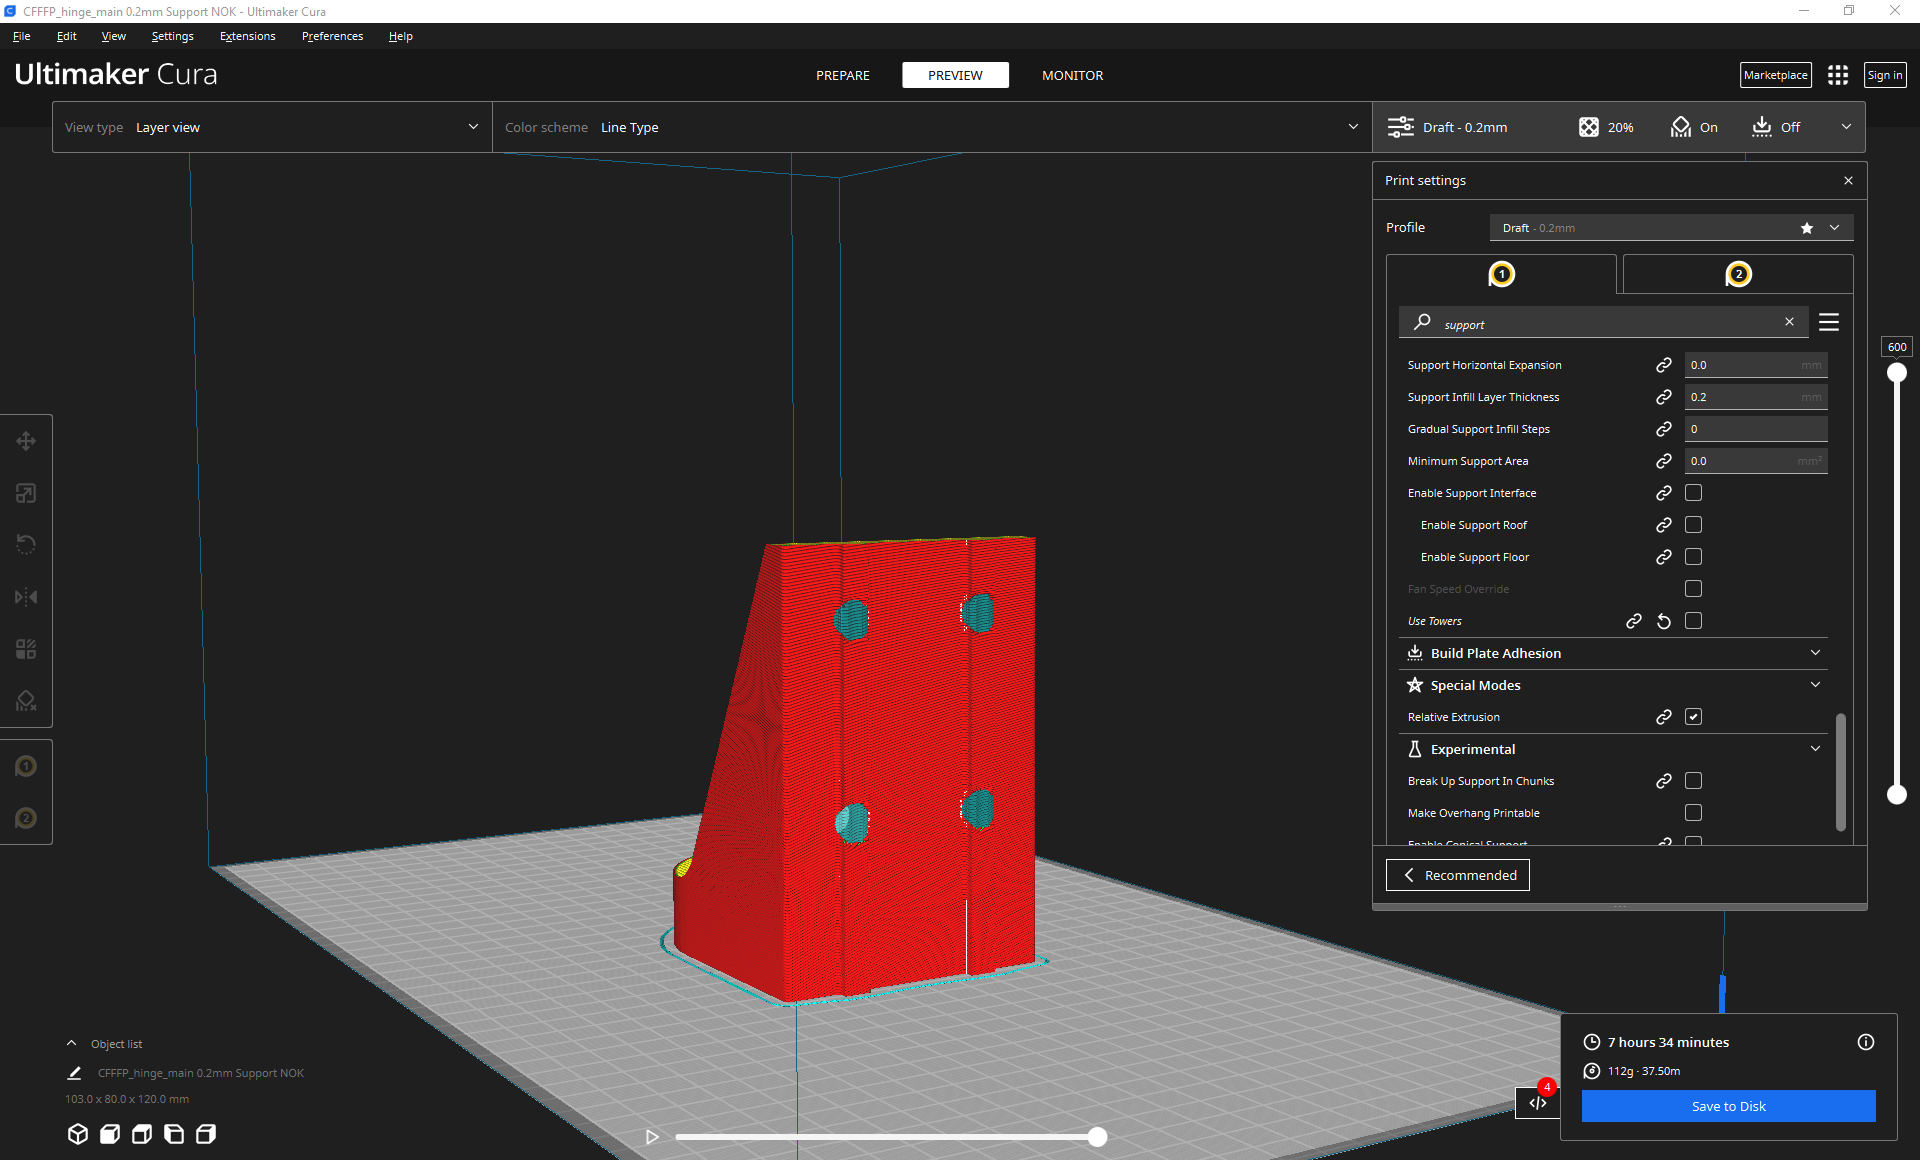Open post-processing scripts icon
The height and width of the screenshot is (1160, 1920).
[x=1538, y=1103]
